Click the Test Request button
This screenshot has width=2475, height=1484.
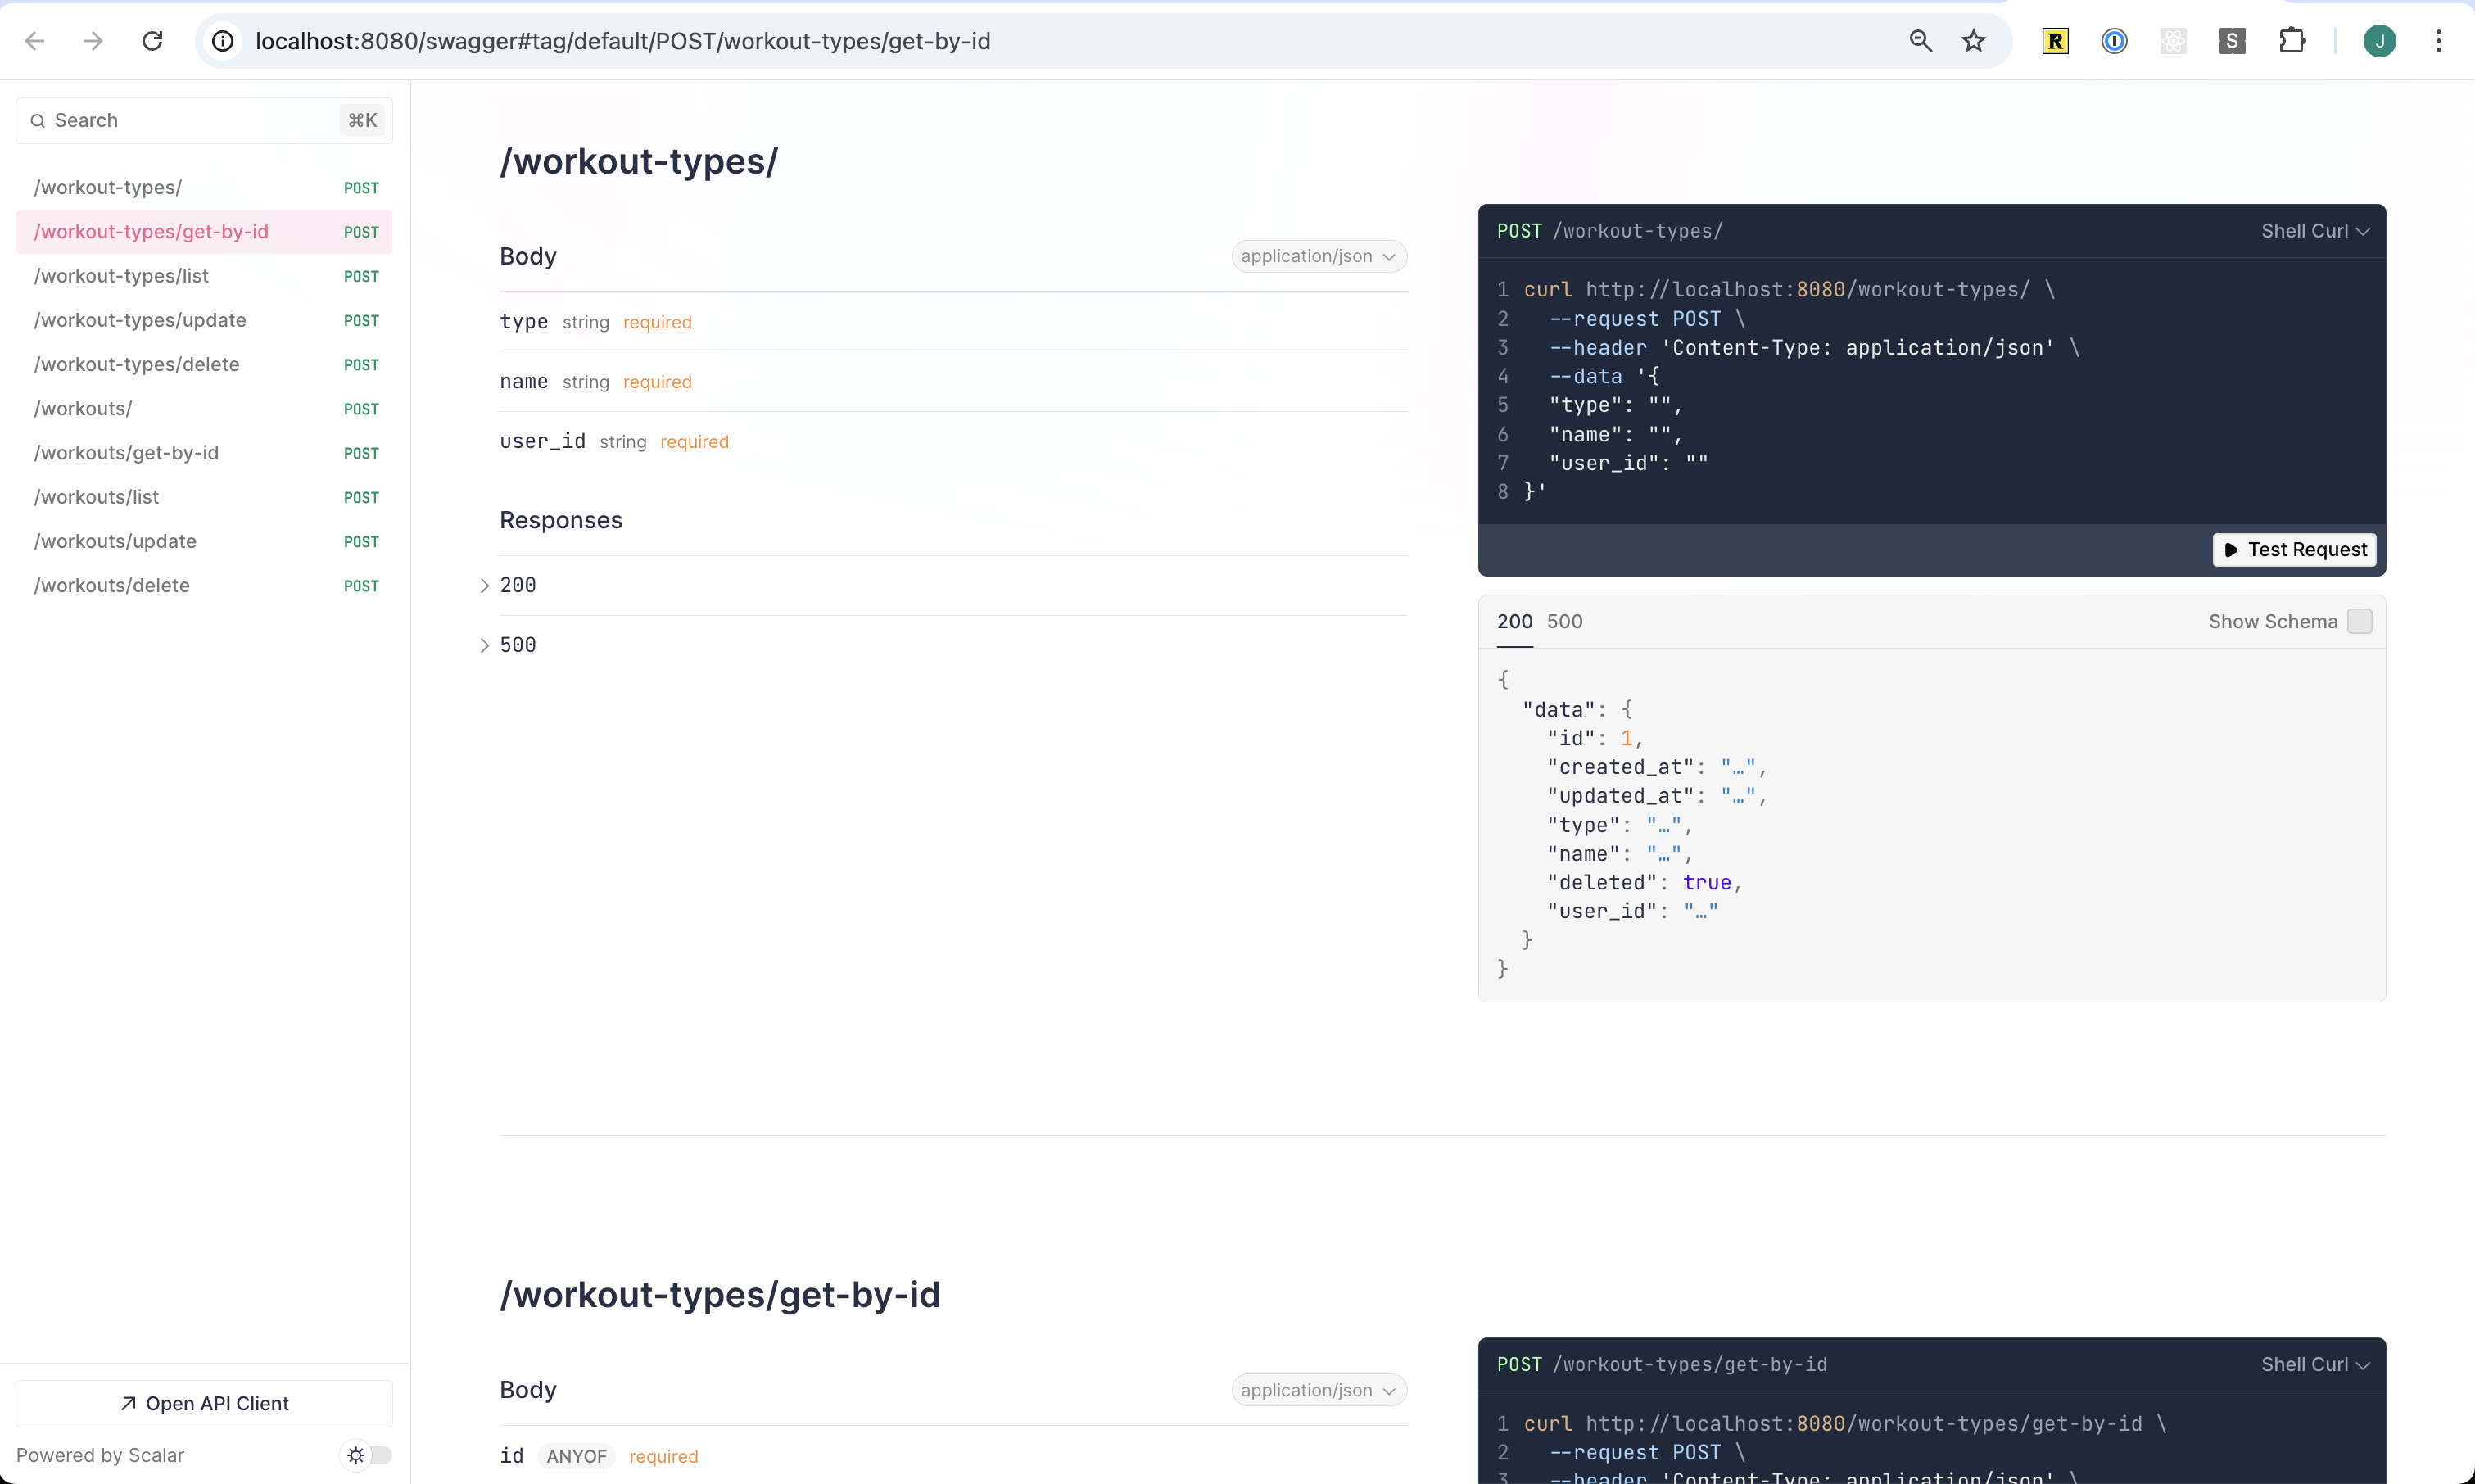(x=2294, y=549)
